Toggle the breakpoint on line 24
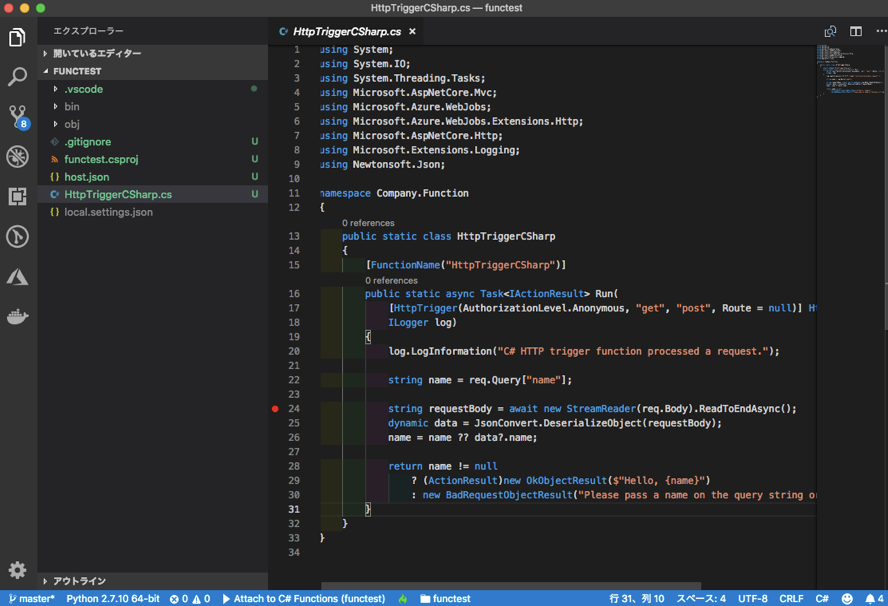888x606 pixels. 275,409
